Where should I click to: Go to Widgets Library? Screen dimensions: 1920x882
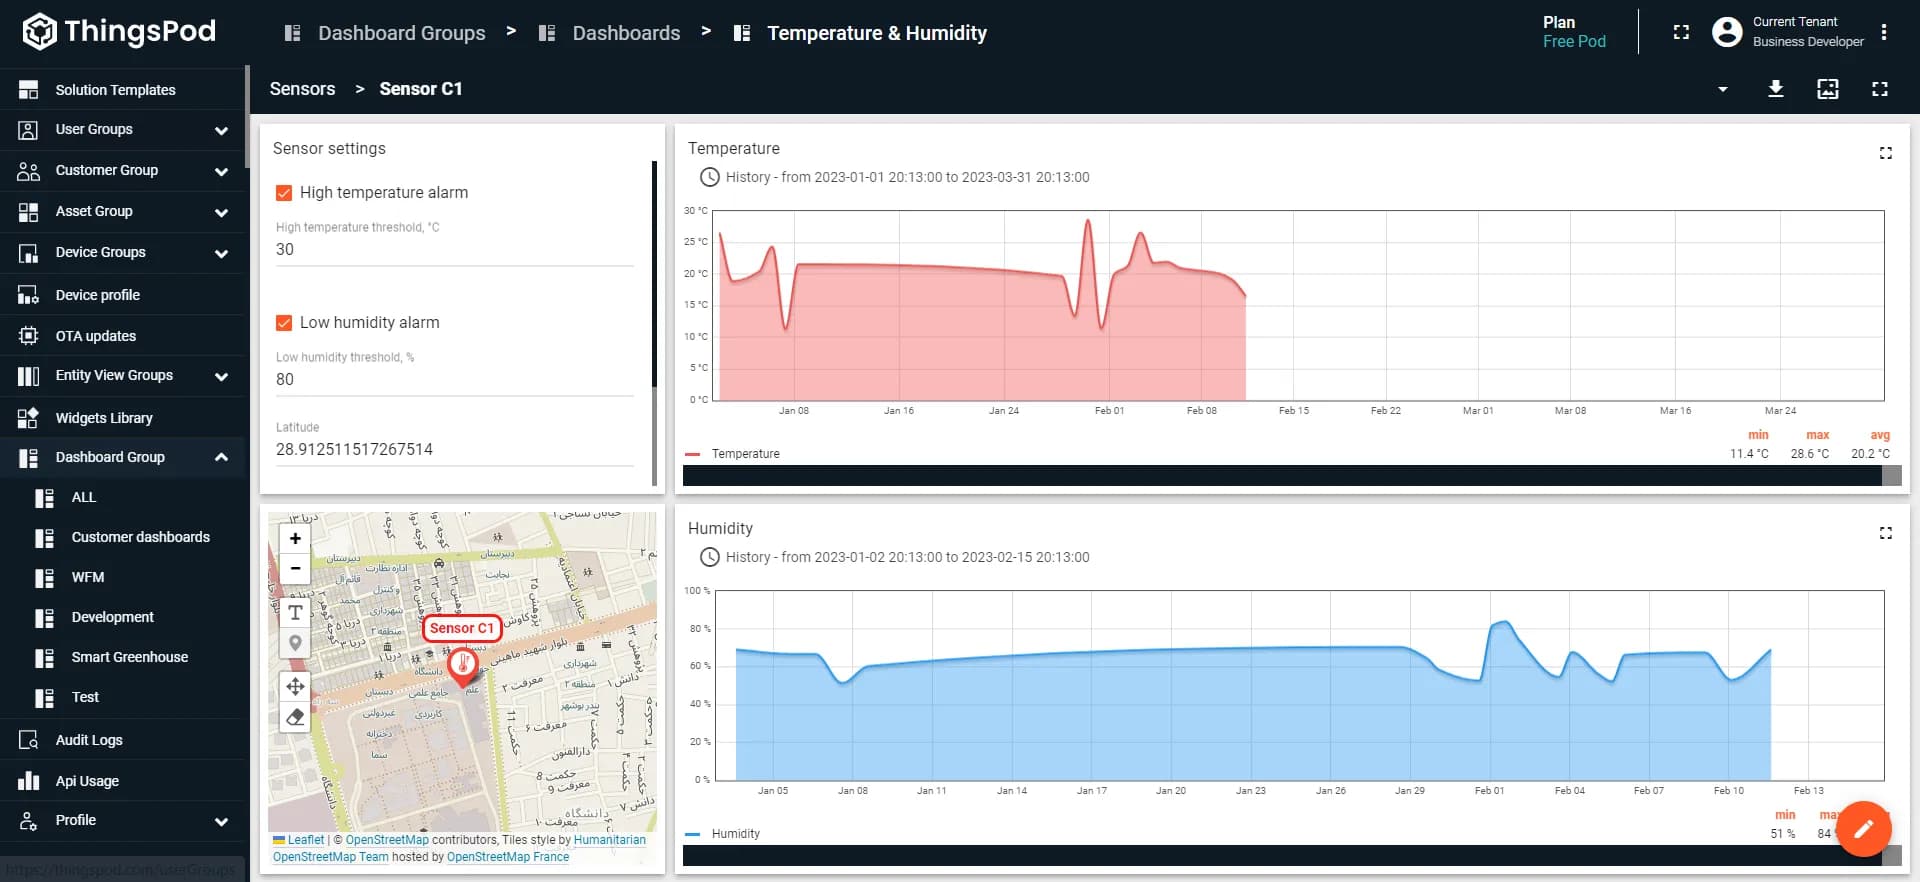[x=104, y=418]
